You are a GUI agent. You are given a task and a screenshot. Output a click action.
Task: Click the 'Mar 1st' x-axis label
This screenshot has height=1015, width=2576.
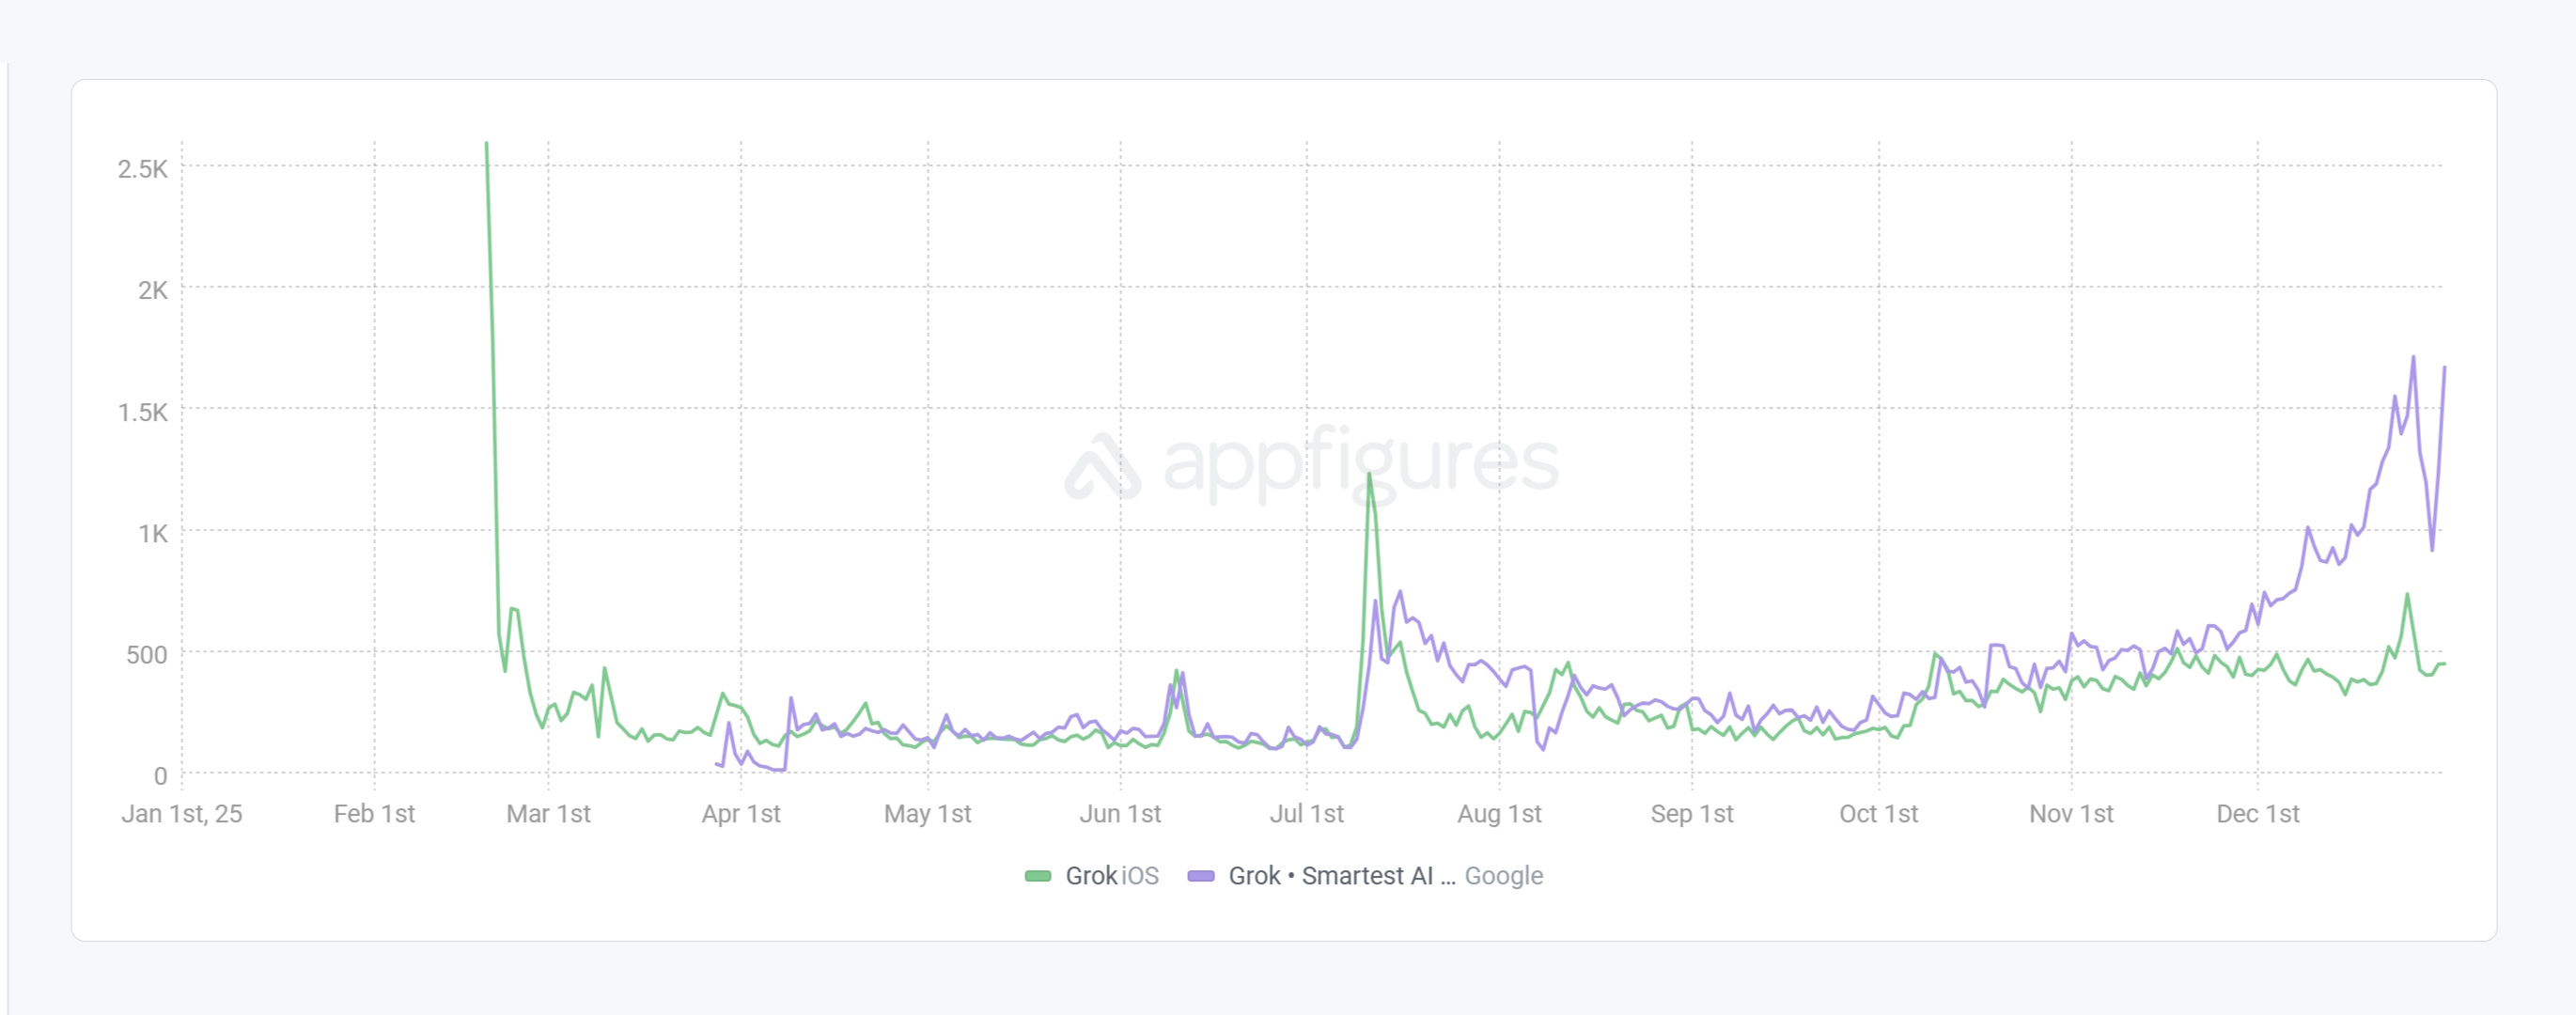[548, 814]
